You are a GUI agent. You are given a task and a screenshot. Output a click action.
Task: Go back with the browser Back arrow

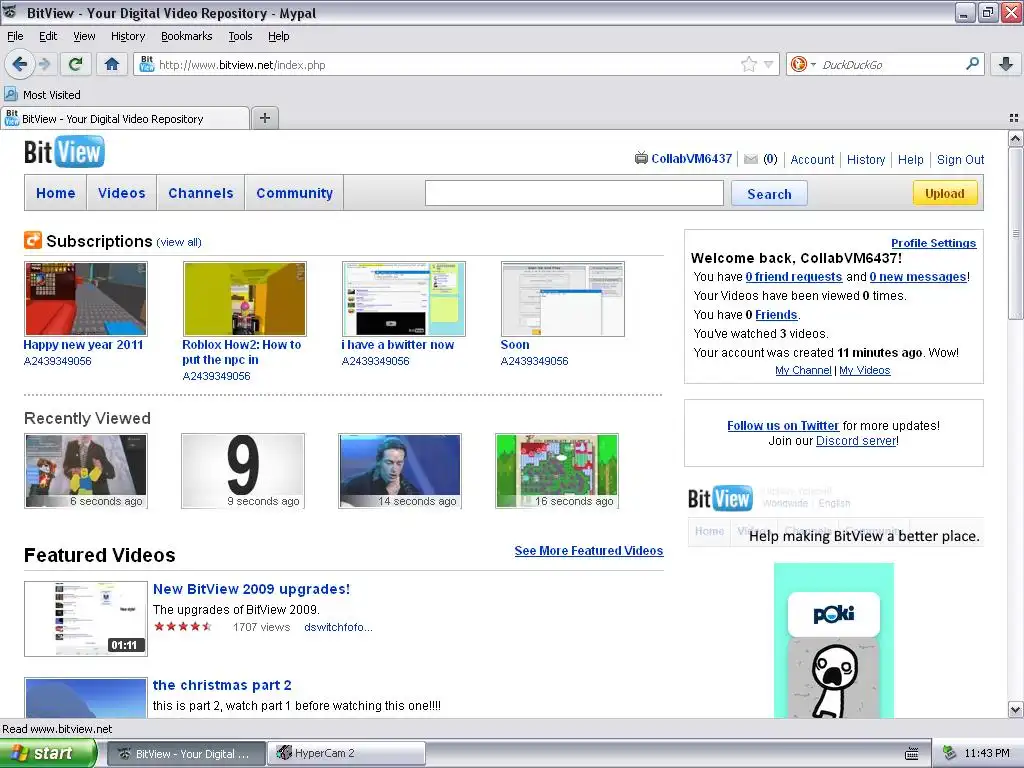point(20,64)
